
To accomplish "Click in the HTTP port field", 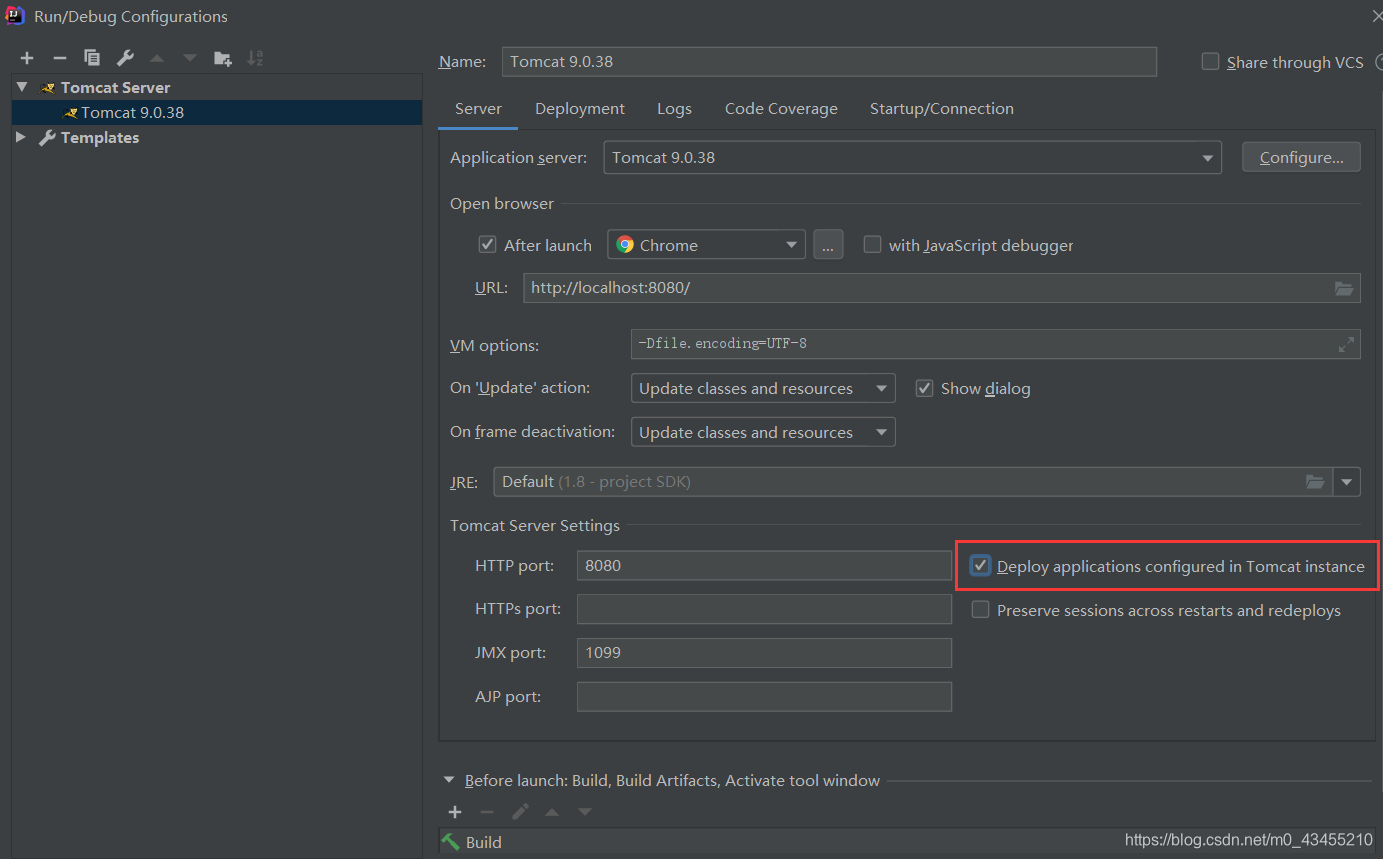I will click(x=764, y=566).
